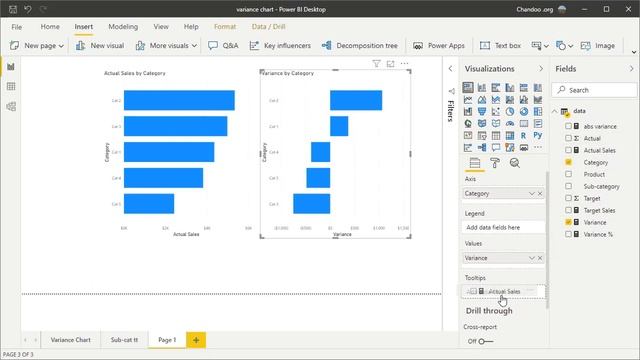Switch to the Modeling ribbon tab
The width and height of the screenshot is (640, 360).
coord(123,27)
